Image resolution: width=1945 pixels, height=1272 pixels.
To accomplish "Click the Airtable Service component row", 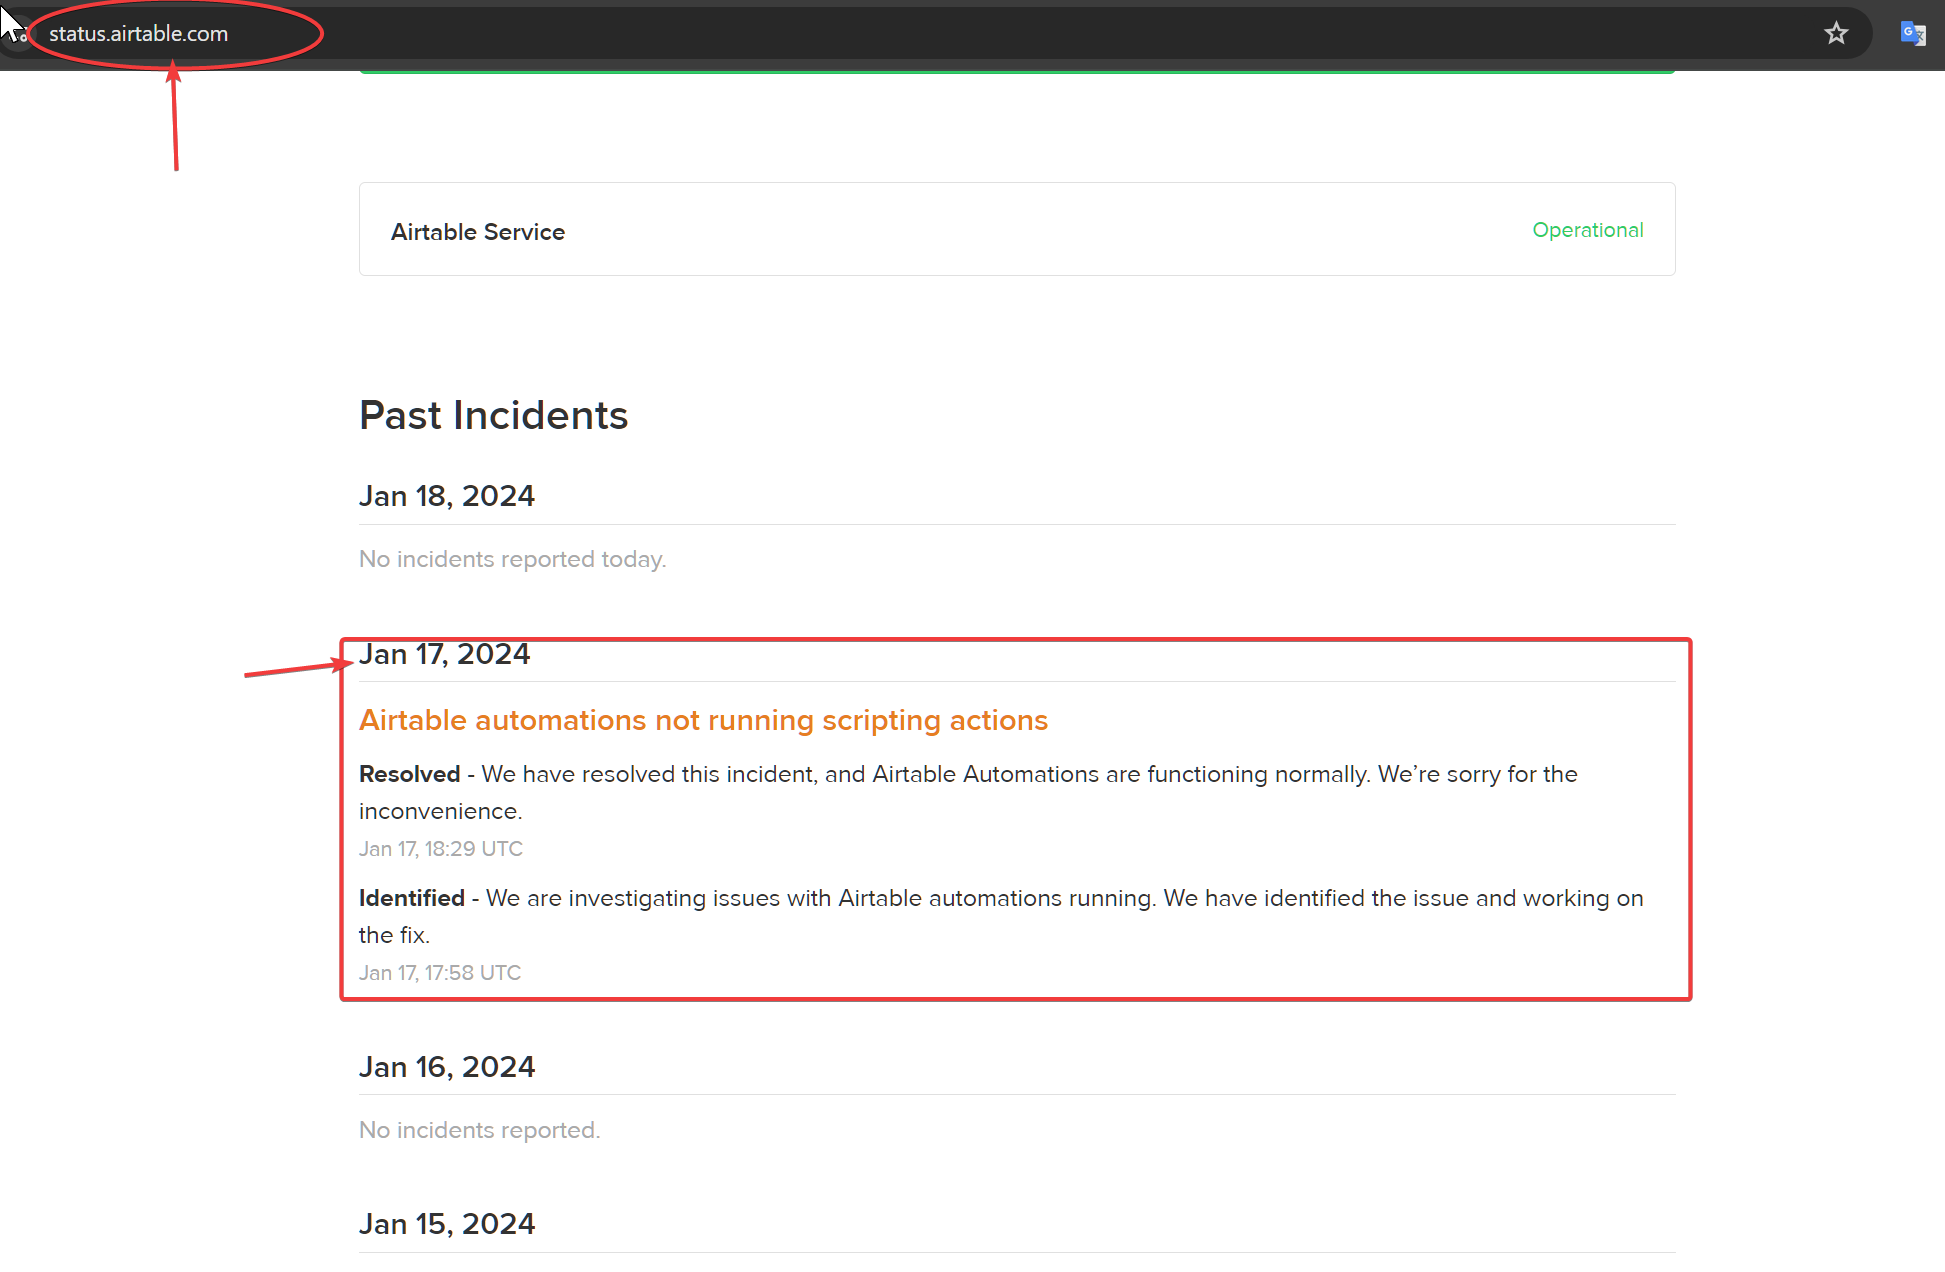I will (1017, 229).
